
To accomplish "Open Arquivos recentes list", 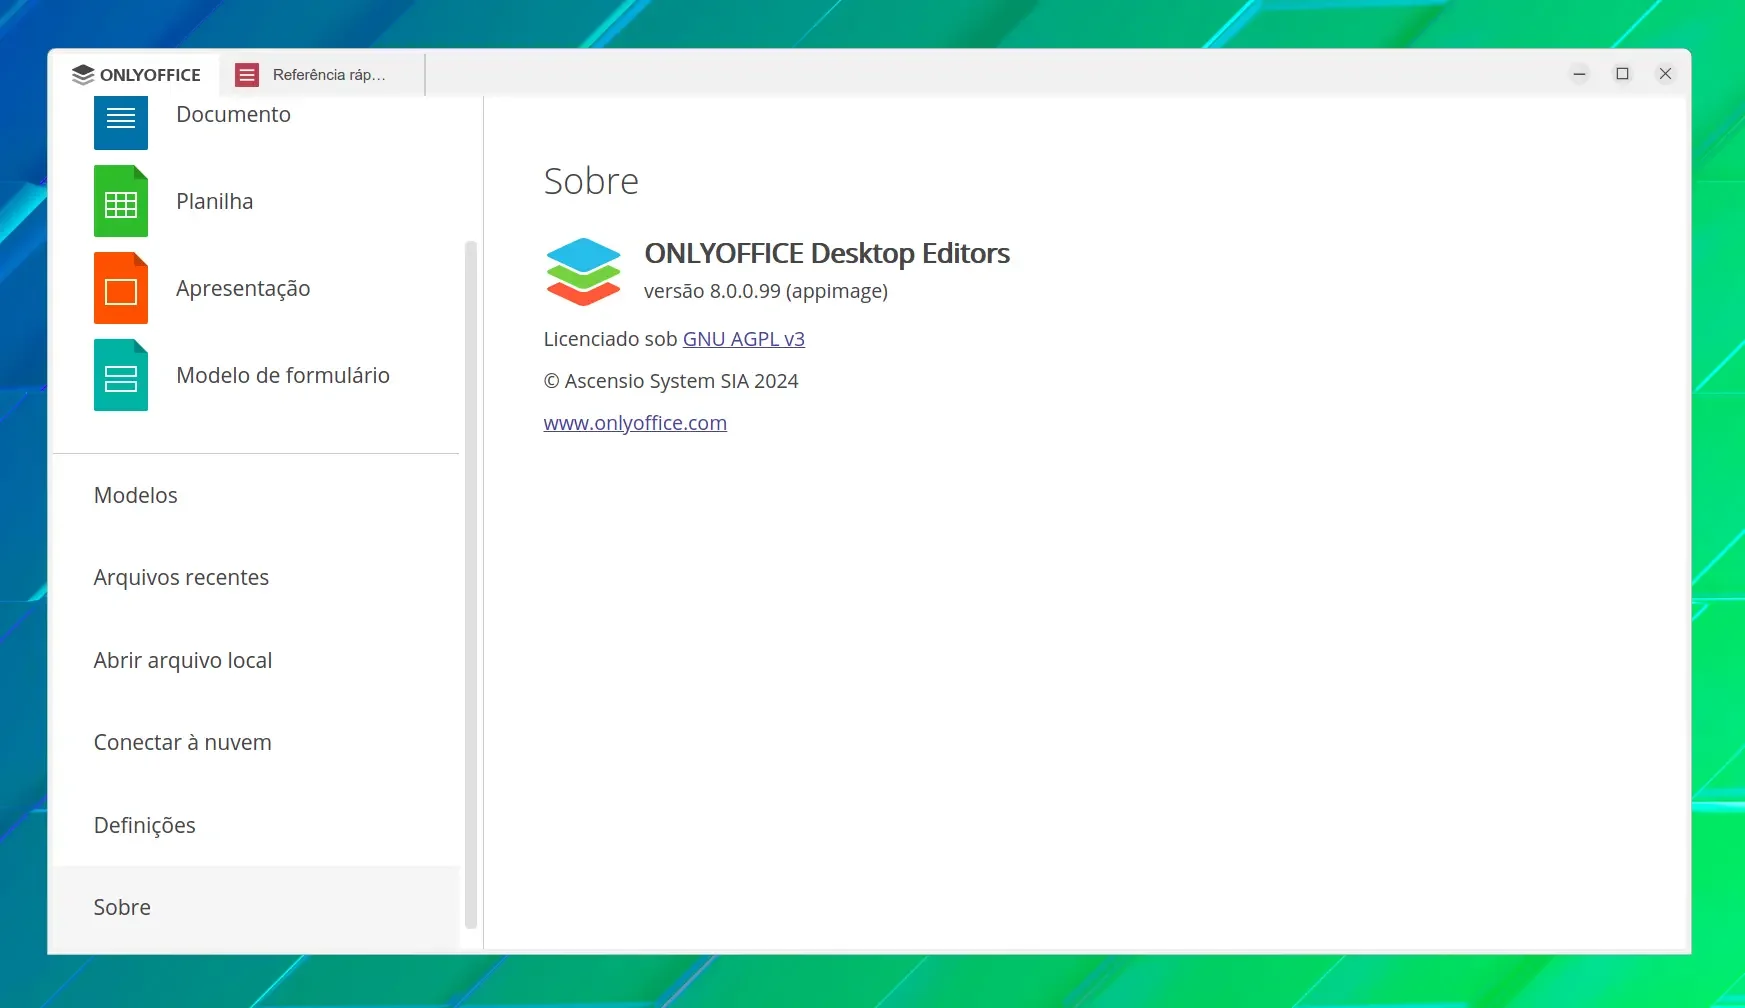I will [256, 577].
